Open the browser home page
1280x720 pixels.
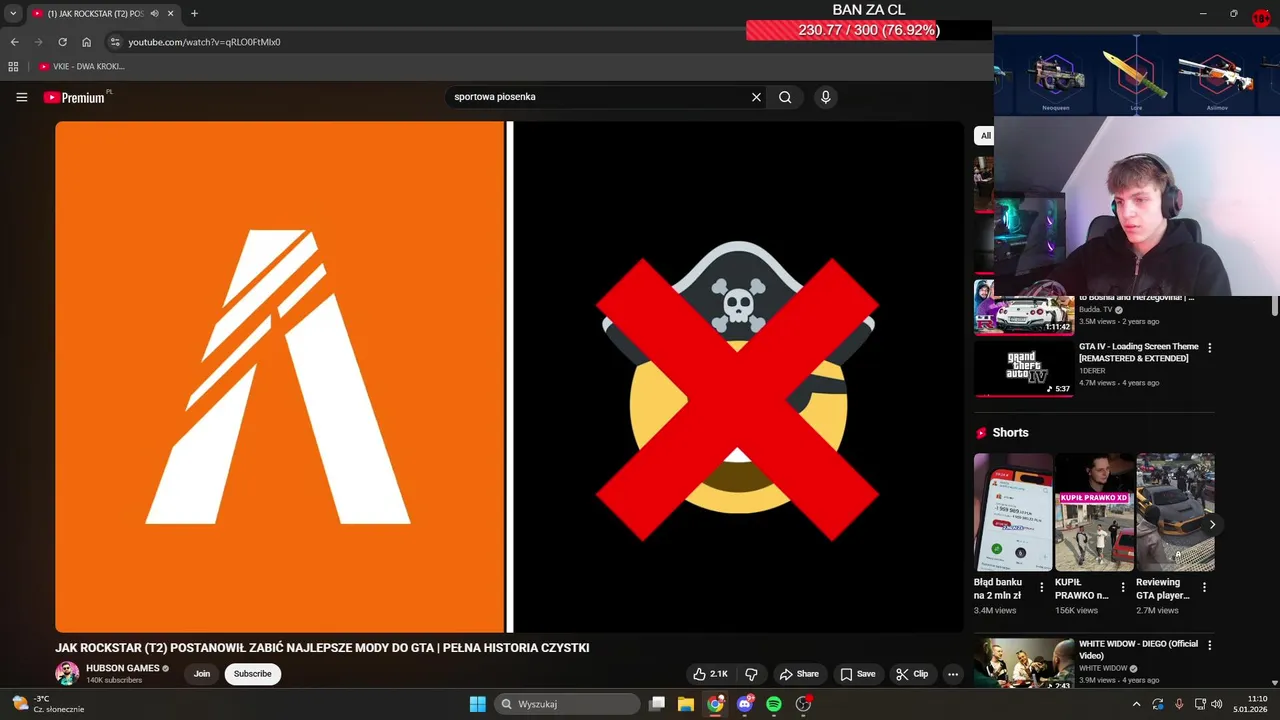pyautogui.click(x=86, y=42)
